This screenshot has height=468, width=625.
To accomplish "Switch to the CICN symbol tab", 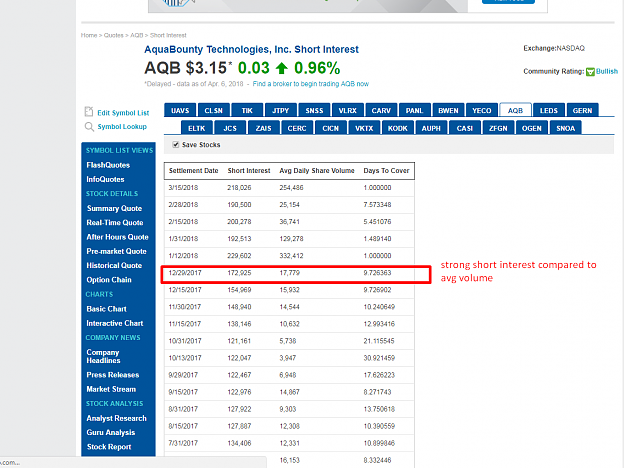I will click(x=330, y=128).
